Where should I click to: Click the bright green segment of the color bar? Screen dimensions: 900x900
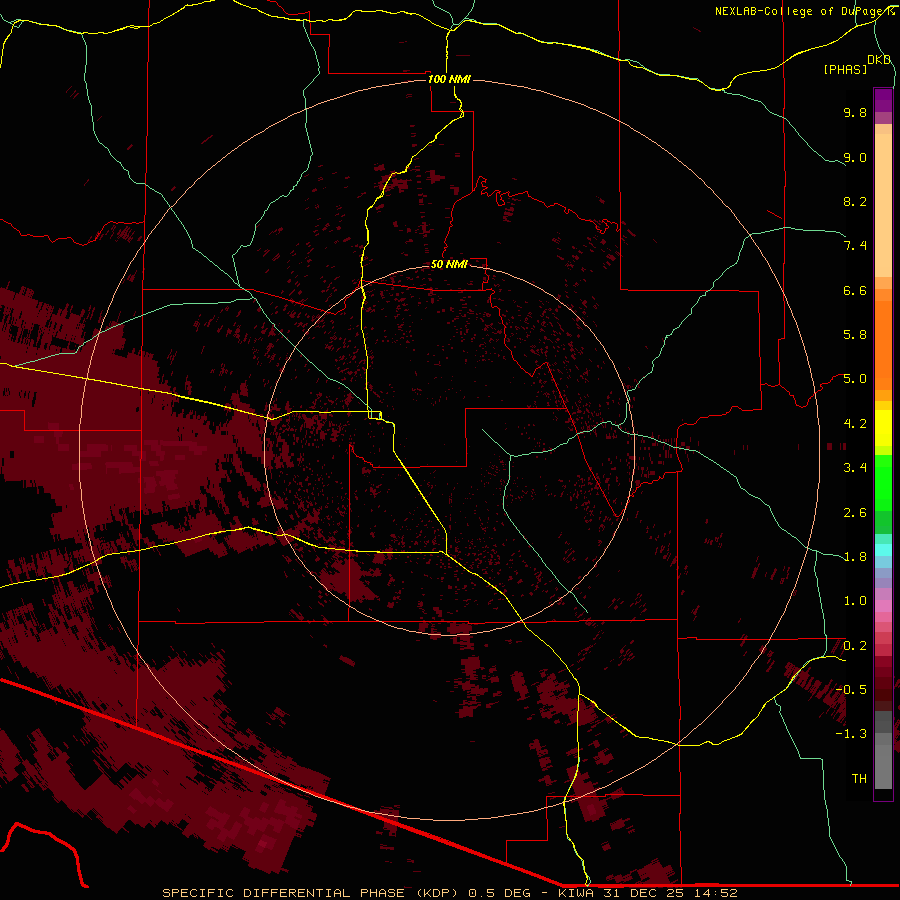point(883,484)
